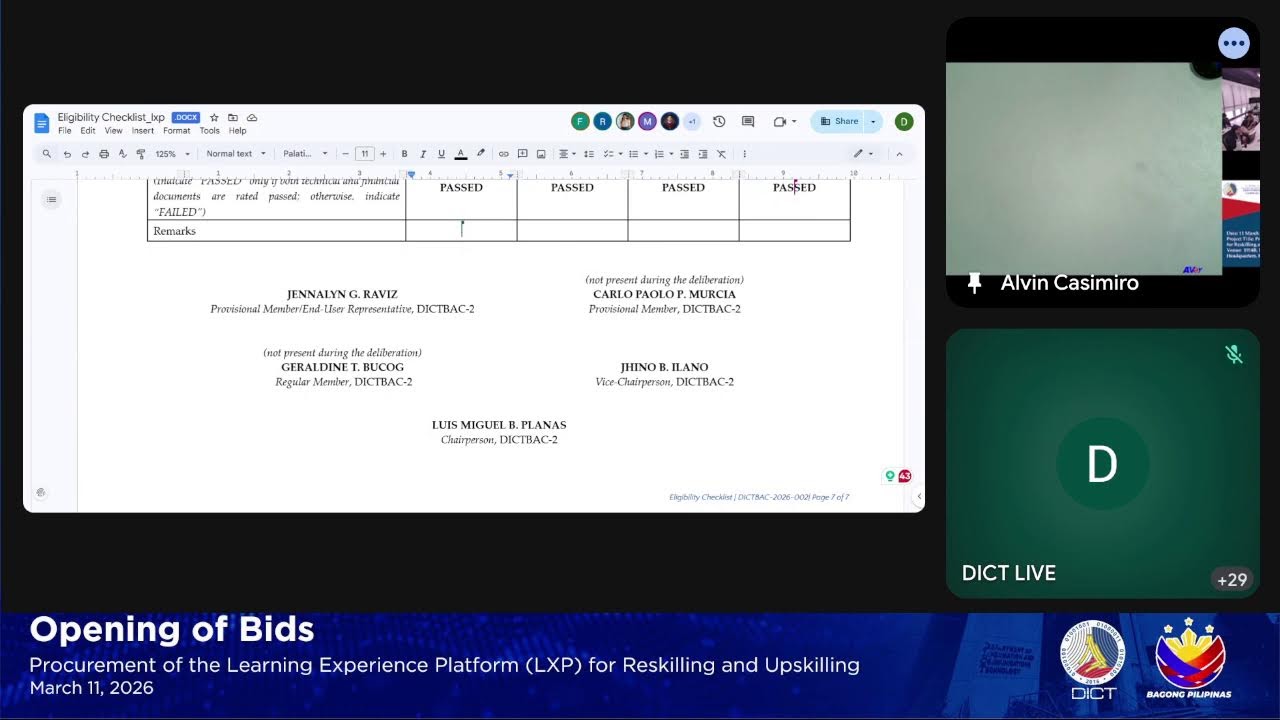The height and width of the screenshot is (720, 1280).
Task: Click the move-to-folder icon
Action: [x=233, y=118]
